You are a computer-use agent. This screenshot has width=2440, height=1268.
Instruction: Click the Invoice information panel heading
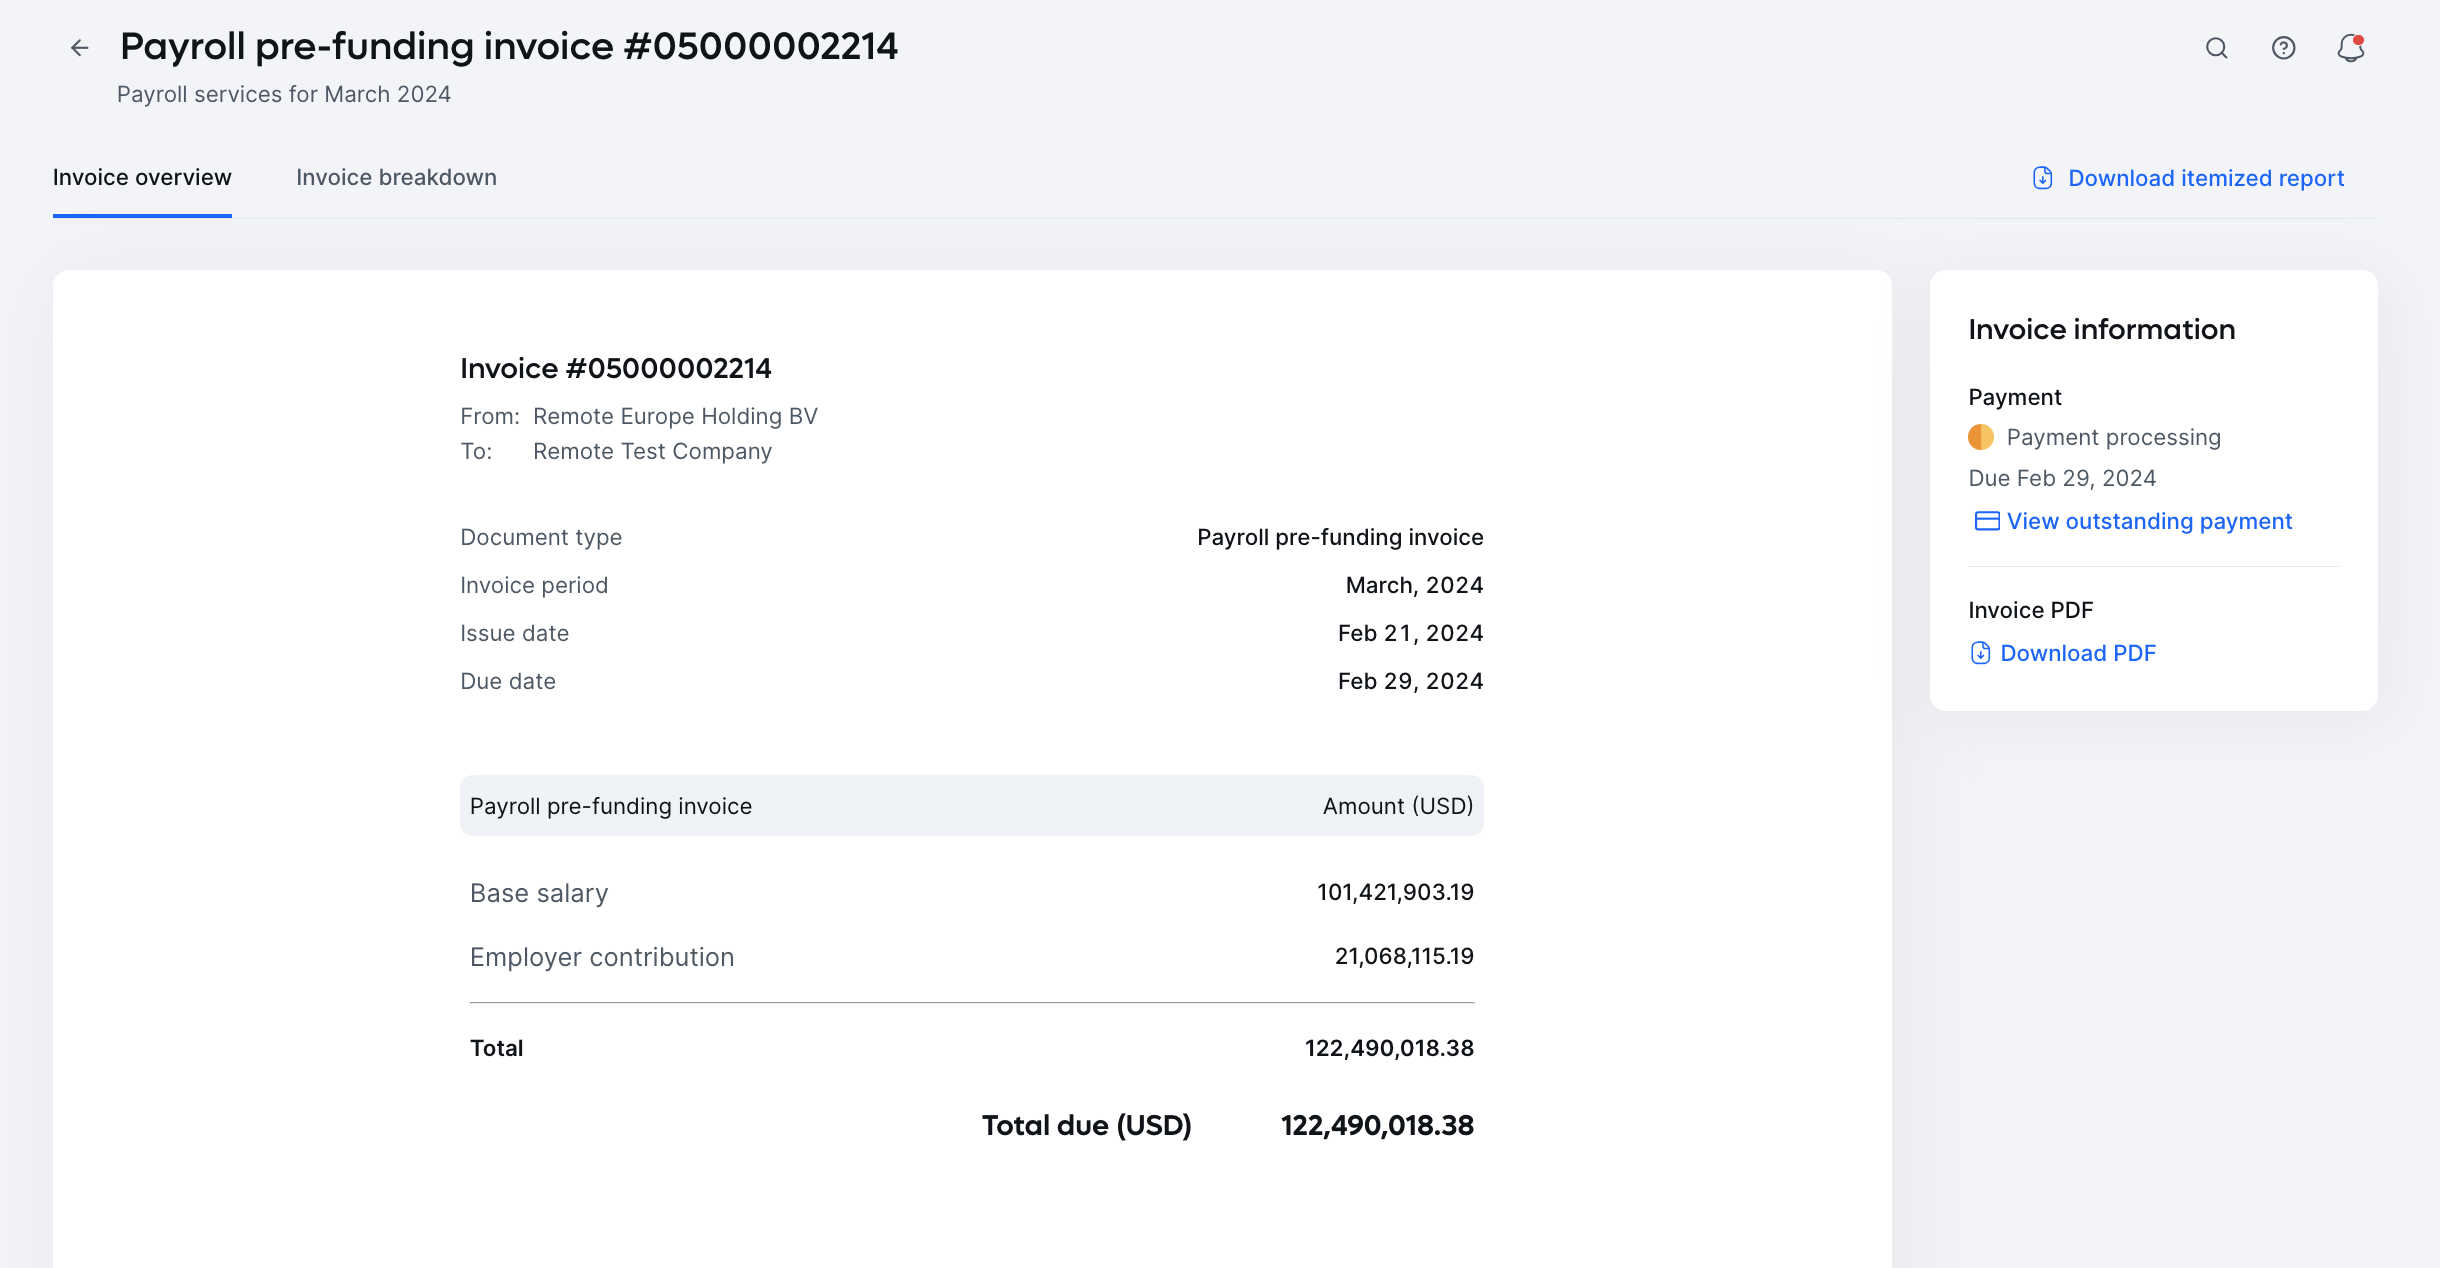2101,329
